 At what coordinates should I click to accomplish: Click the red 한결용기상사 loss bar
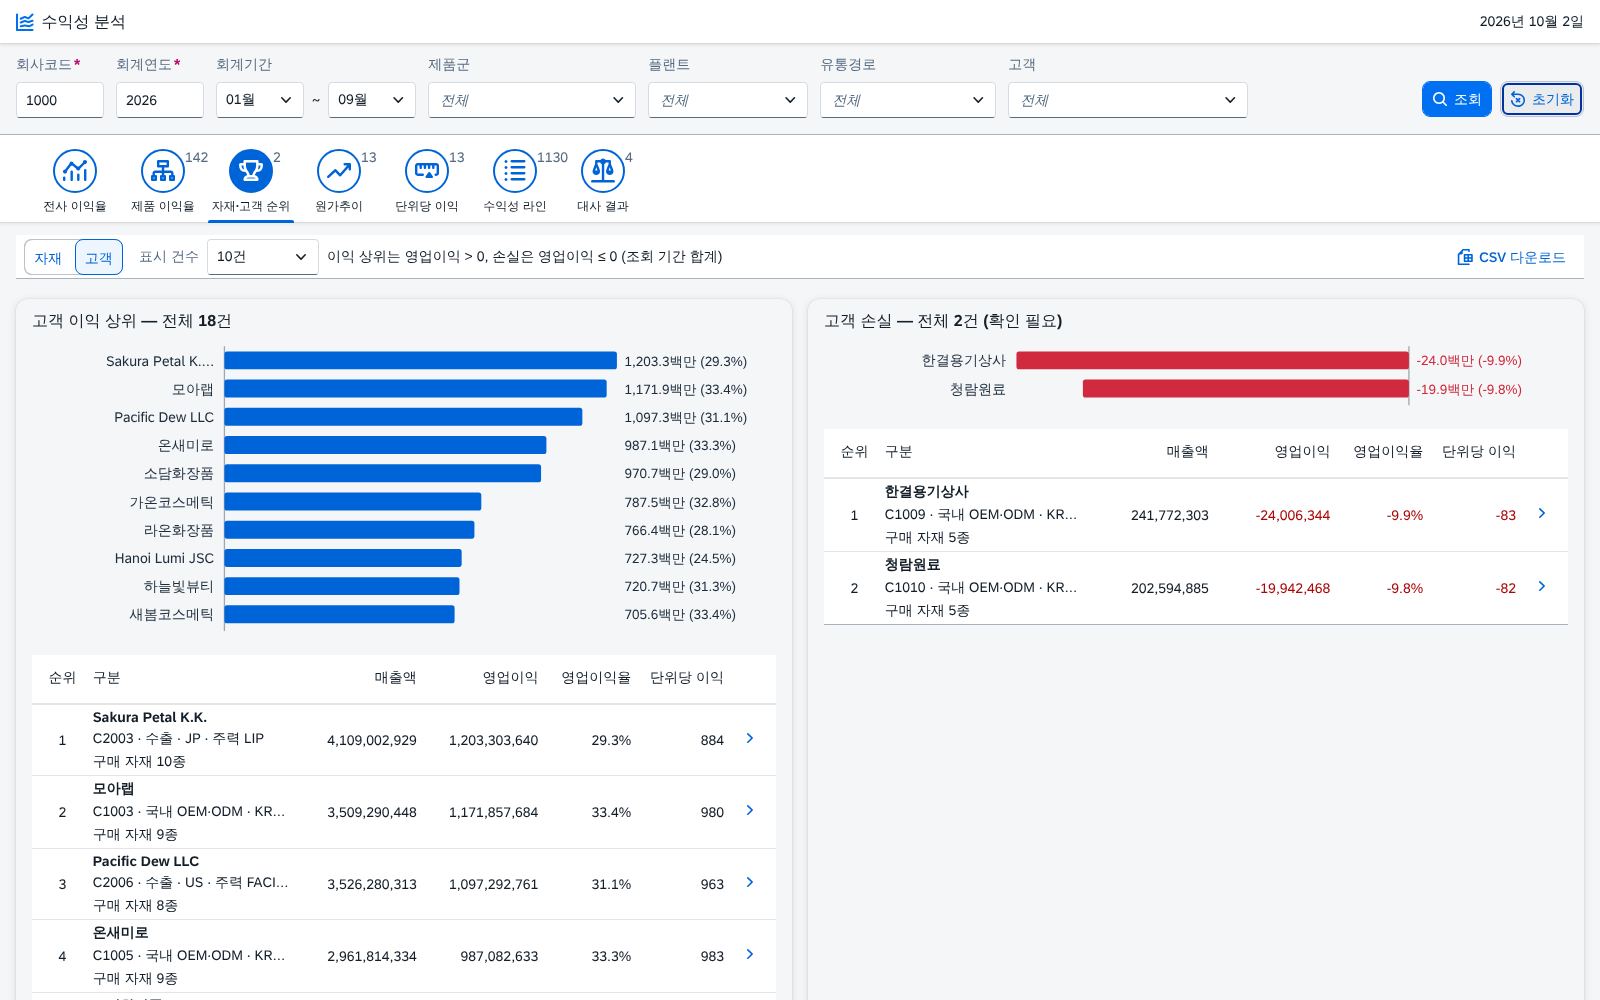point(1212,360)
